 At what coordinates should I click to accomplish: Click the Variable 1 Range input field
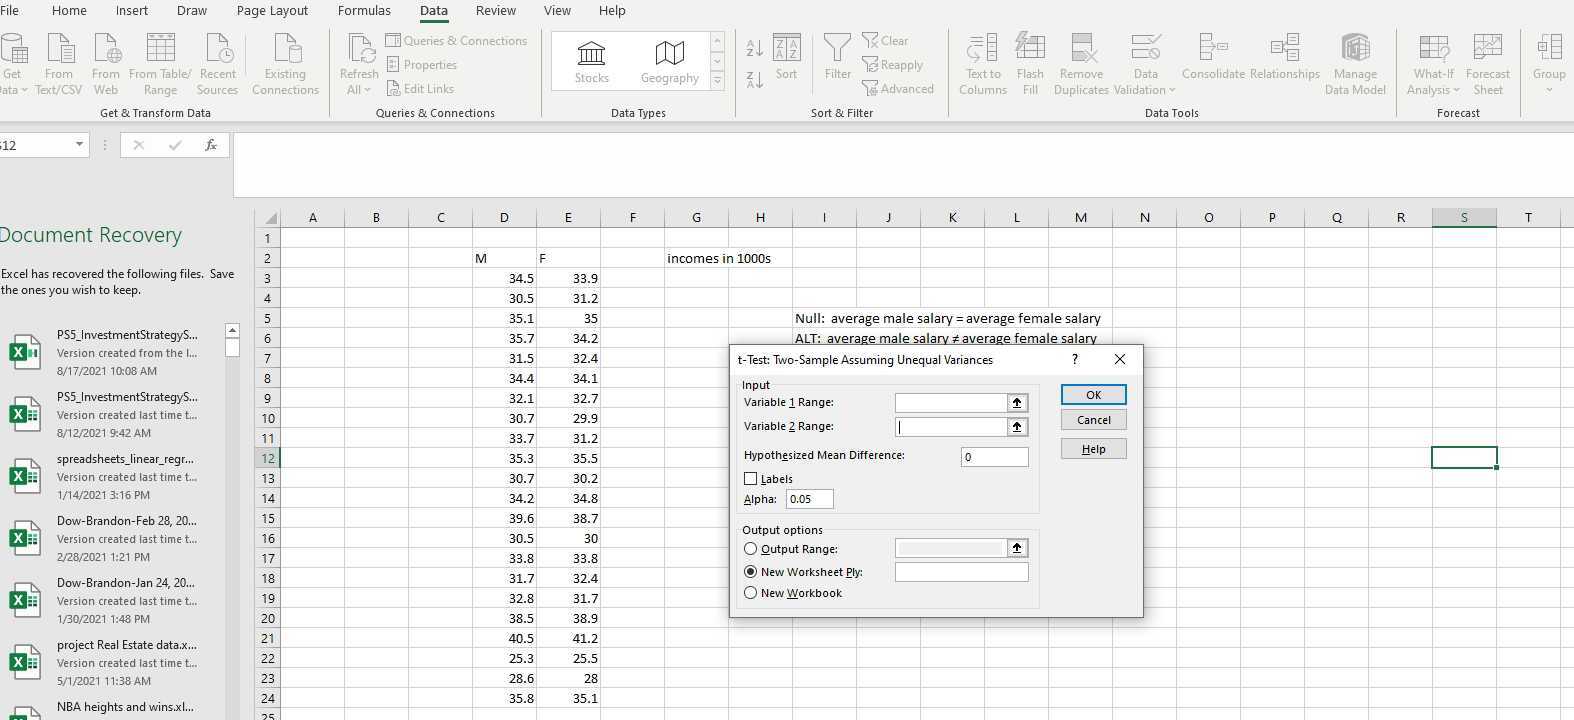point(950,402)
